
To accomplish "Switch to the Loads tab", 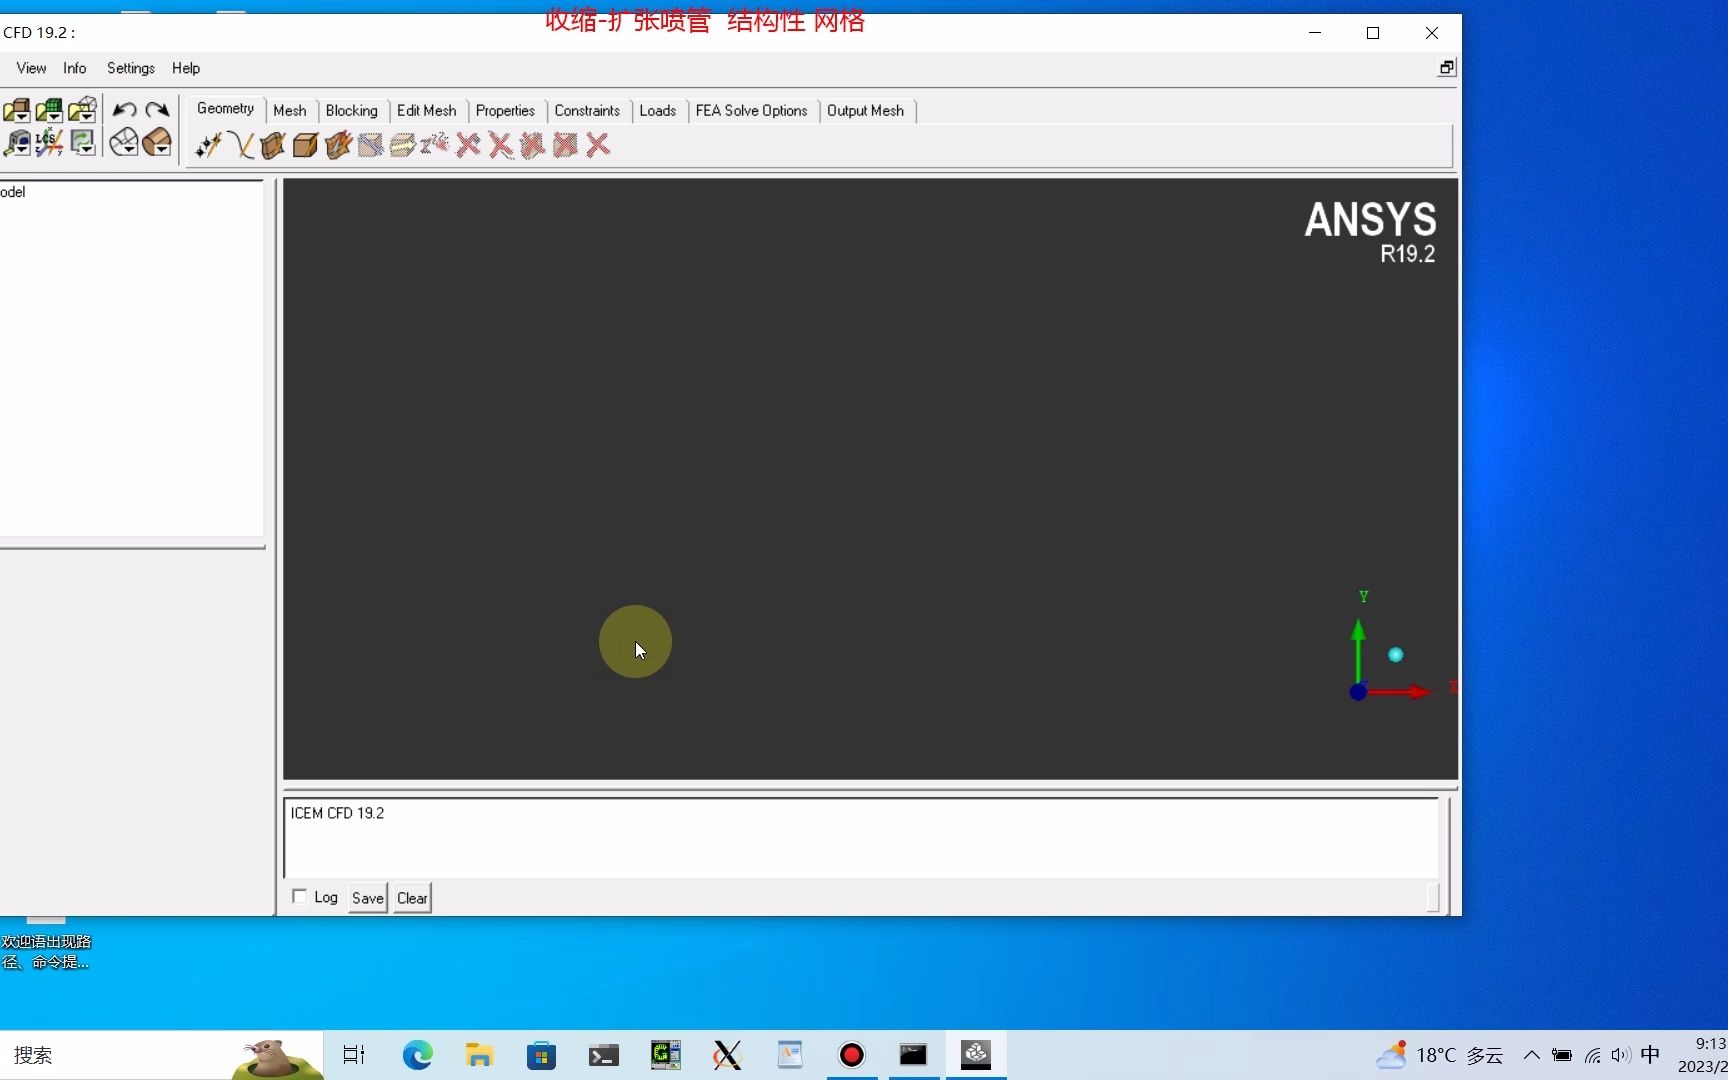I will coord(658,111).
